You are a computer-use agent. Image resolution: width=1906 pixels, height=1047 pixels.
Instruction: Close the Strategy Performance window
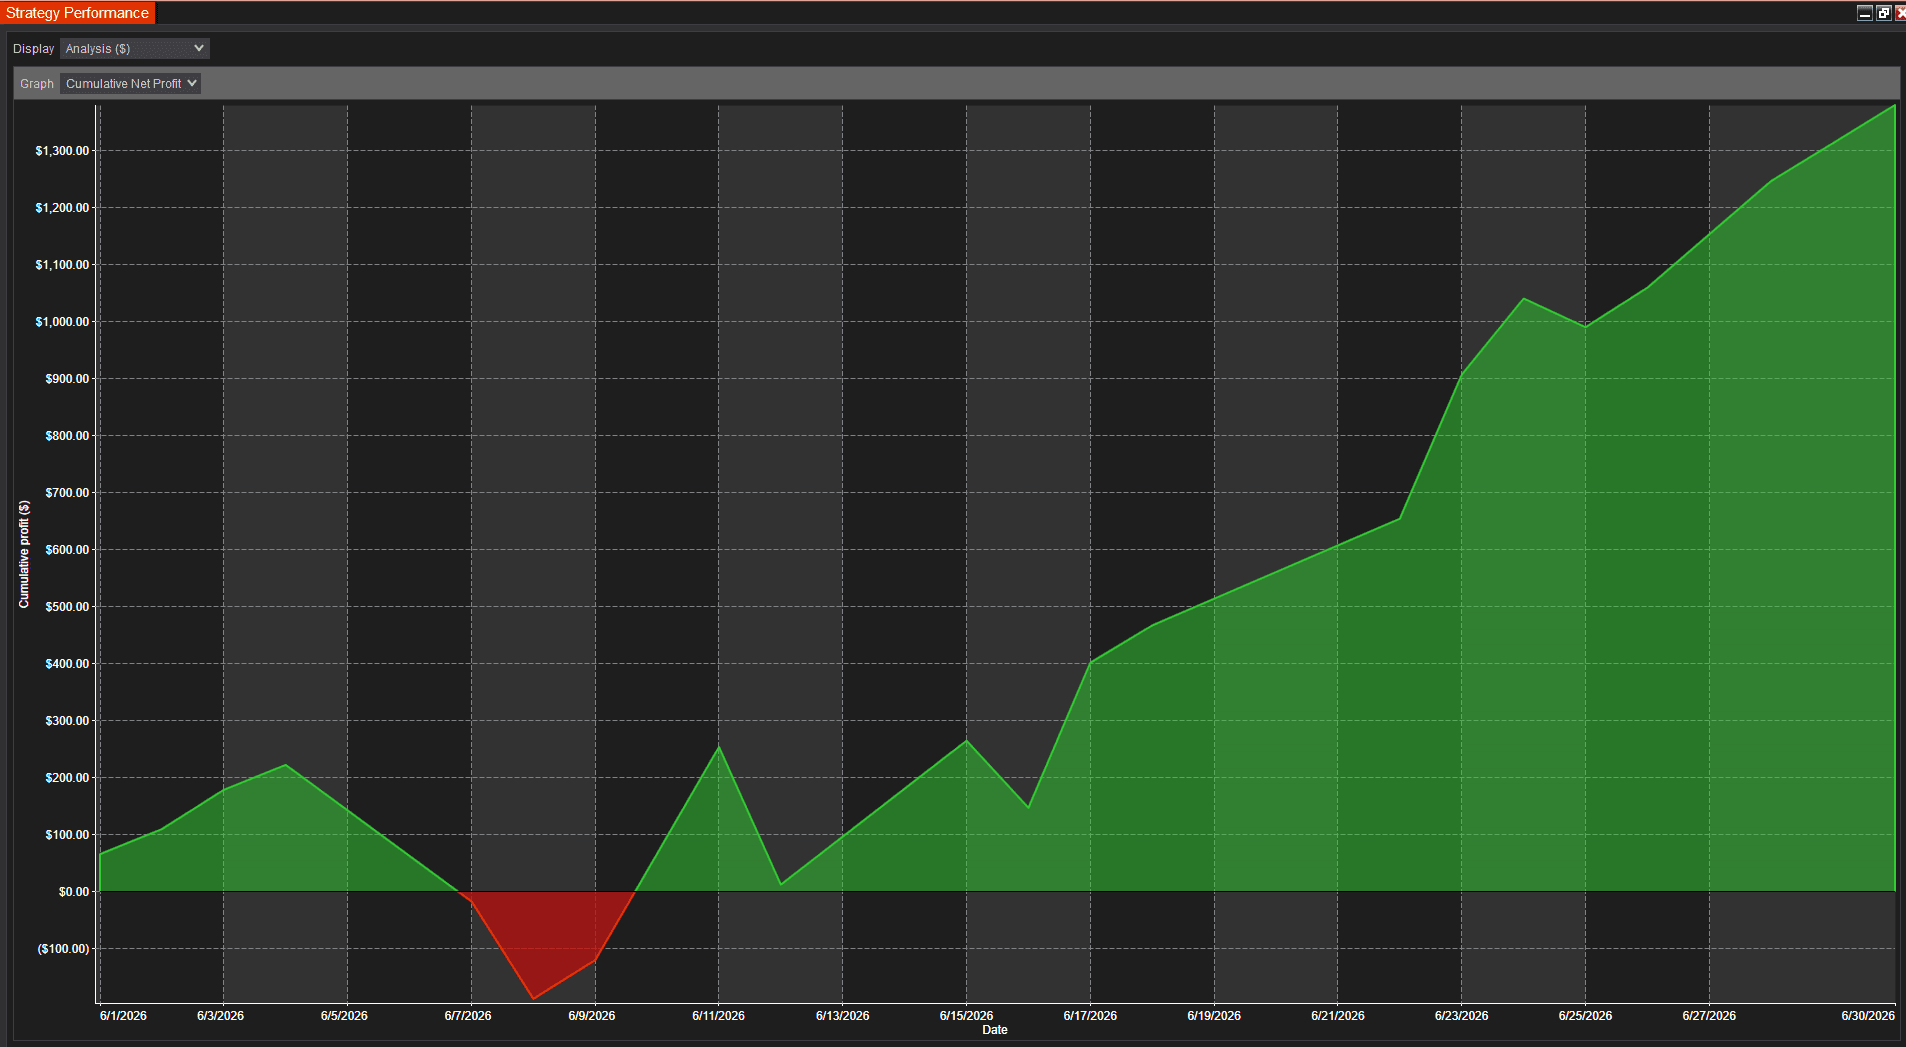[x=1900, y=13]
